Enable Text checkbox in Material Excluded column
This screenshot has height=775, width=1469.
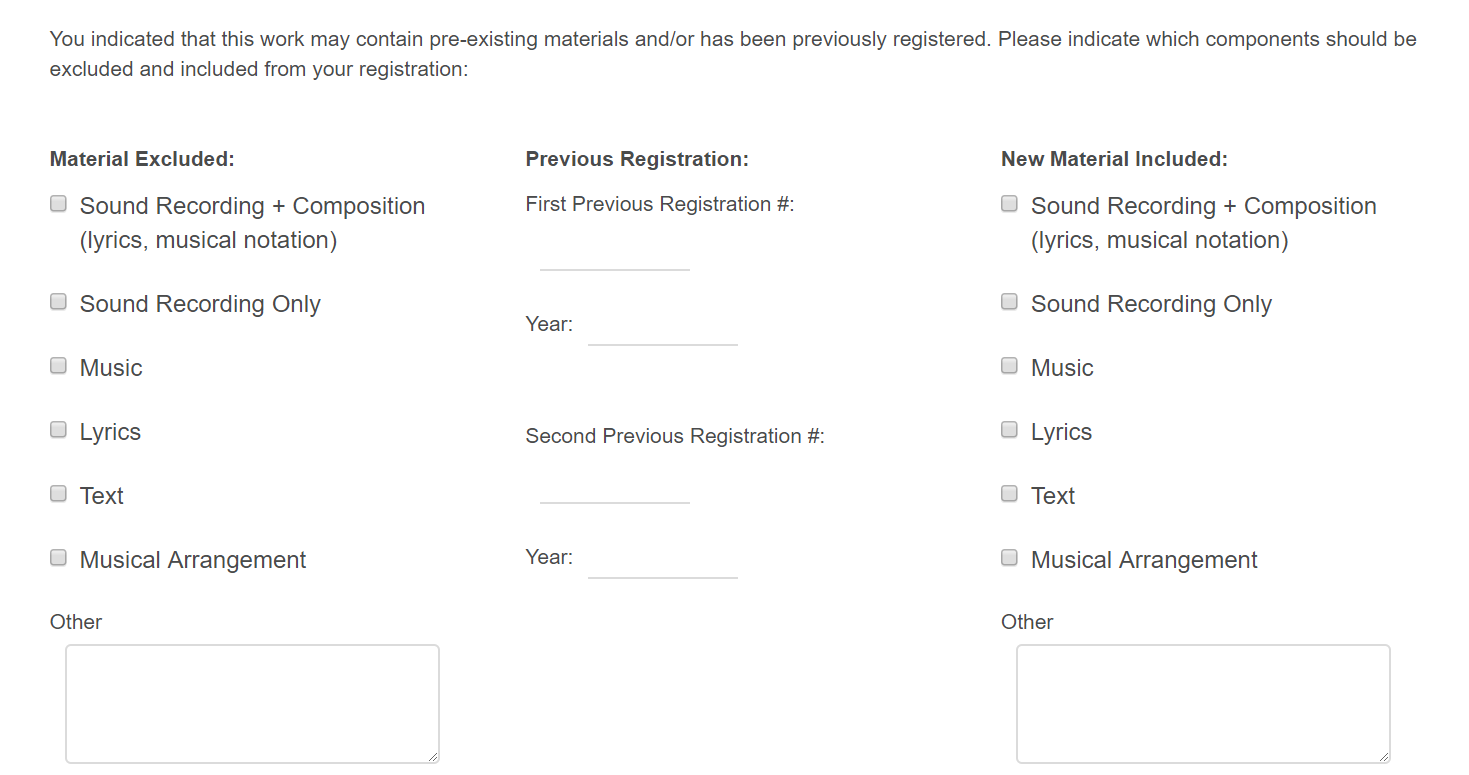[59, 494]
